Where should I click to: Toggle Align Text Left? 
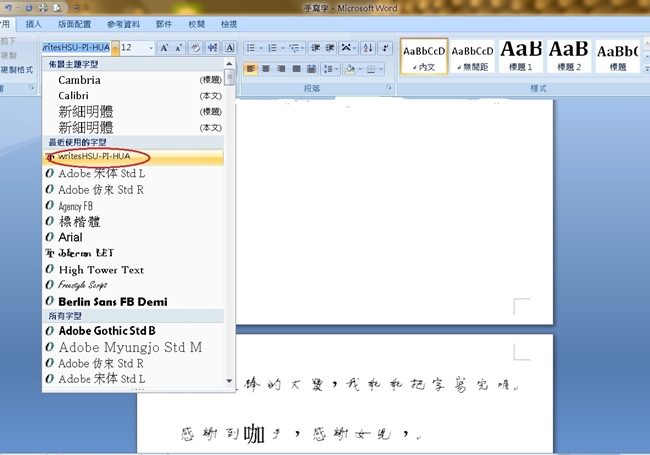click(x=250, y=68)
